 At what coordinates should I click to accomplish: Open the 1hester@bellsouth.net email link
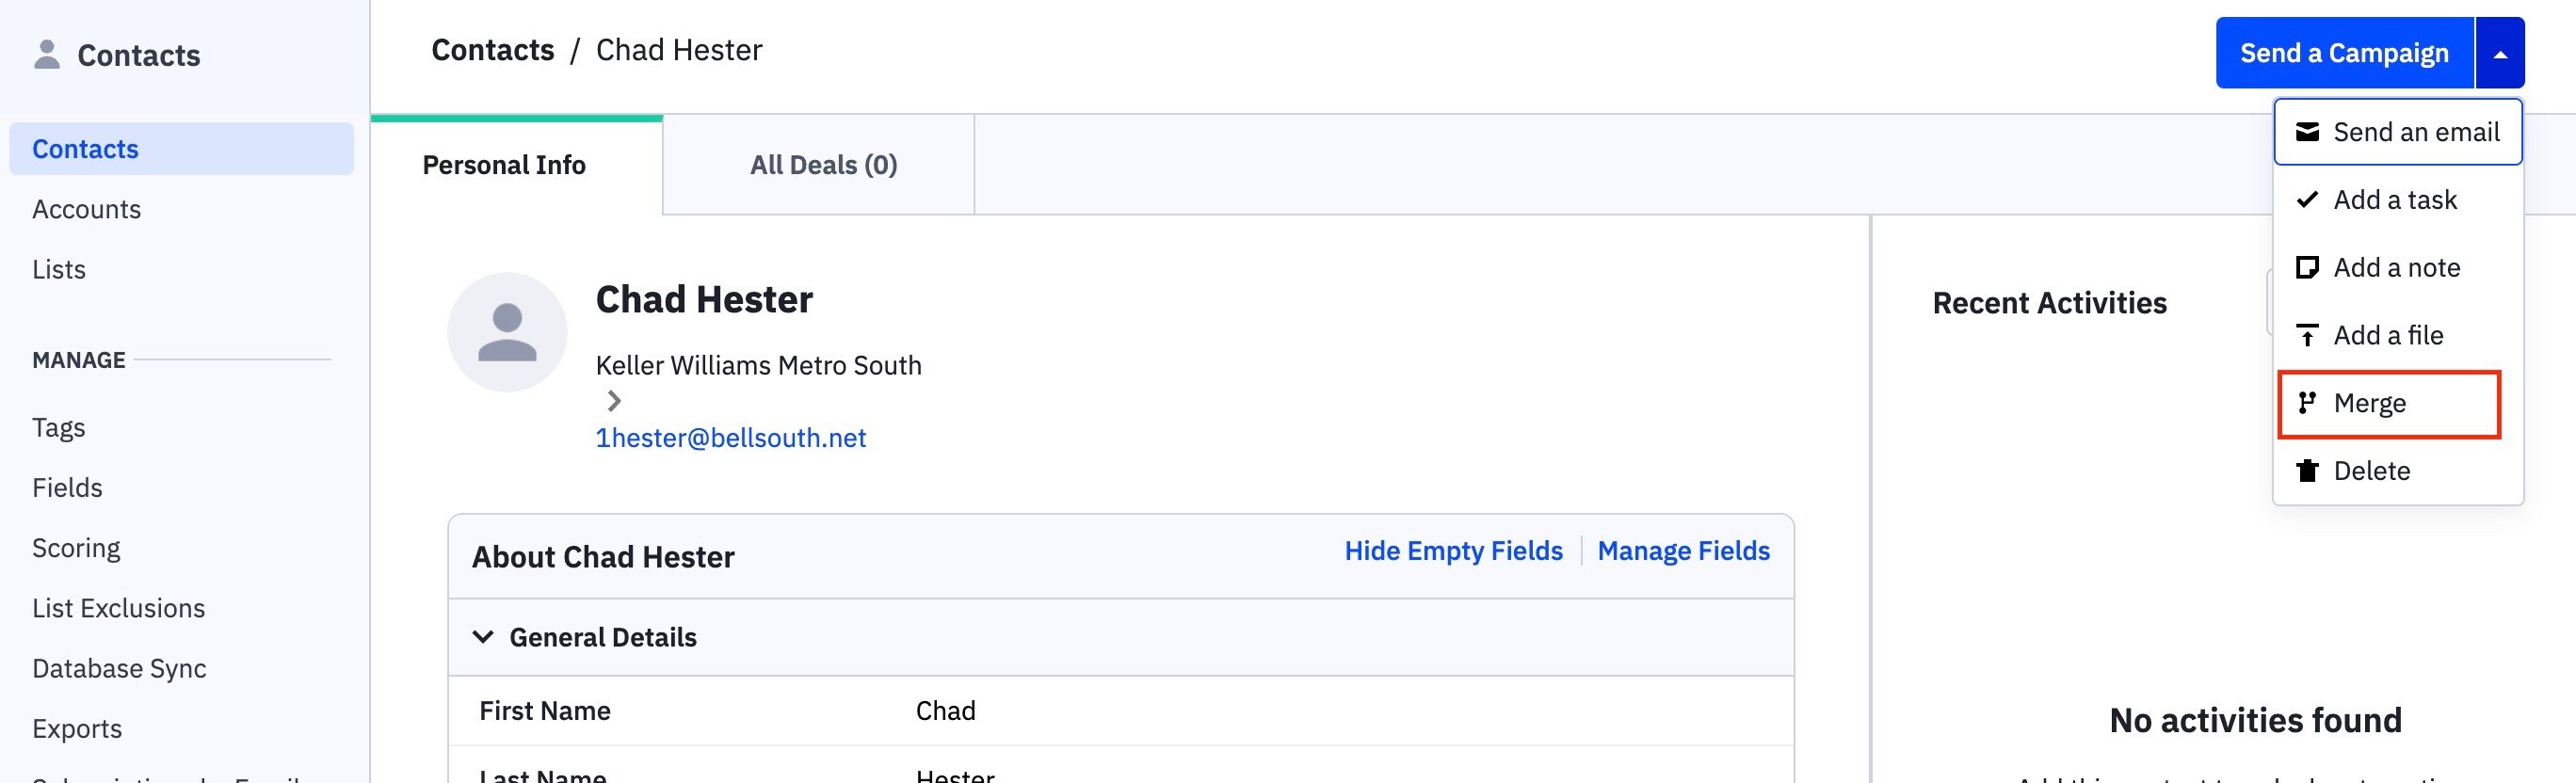pyautogui.click(x=731, y=438)
